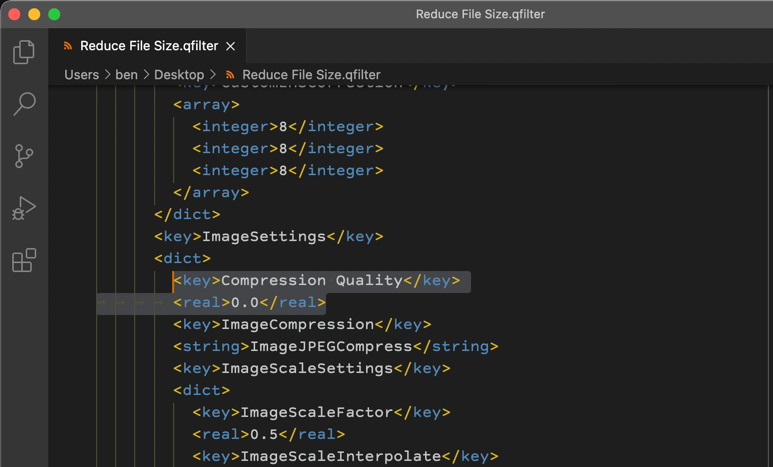Open the Search view in activity bar

(24, 104)
